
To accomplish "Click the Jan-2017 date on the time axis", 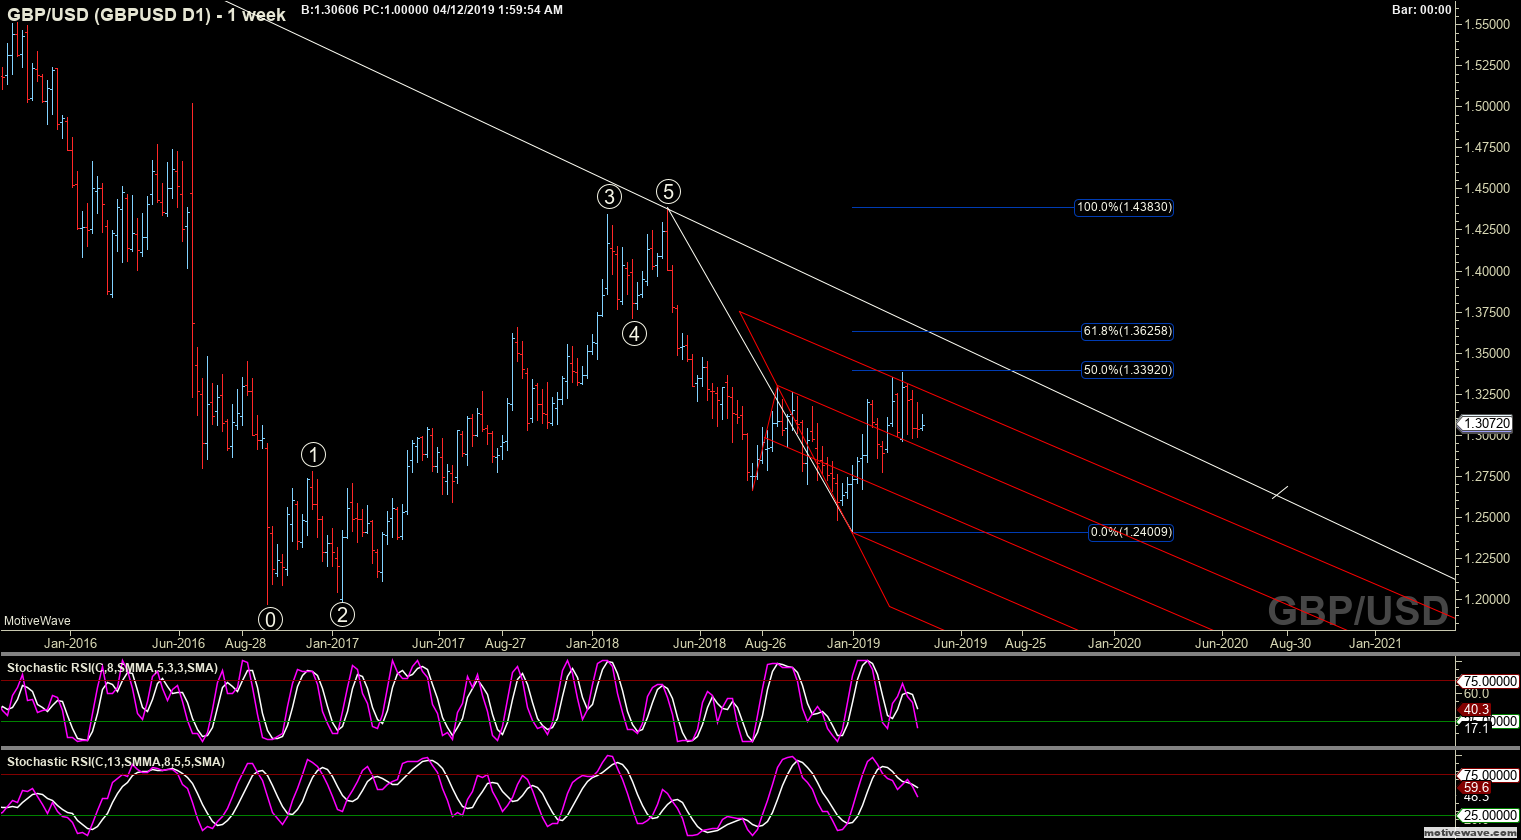I will (331, 643).
